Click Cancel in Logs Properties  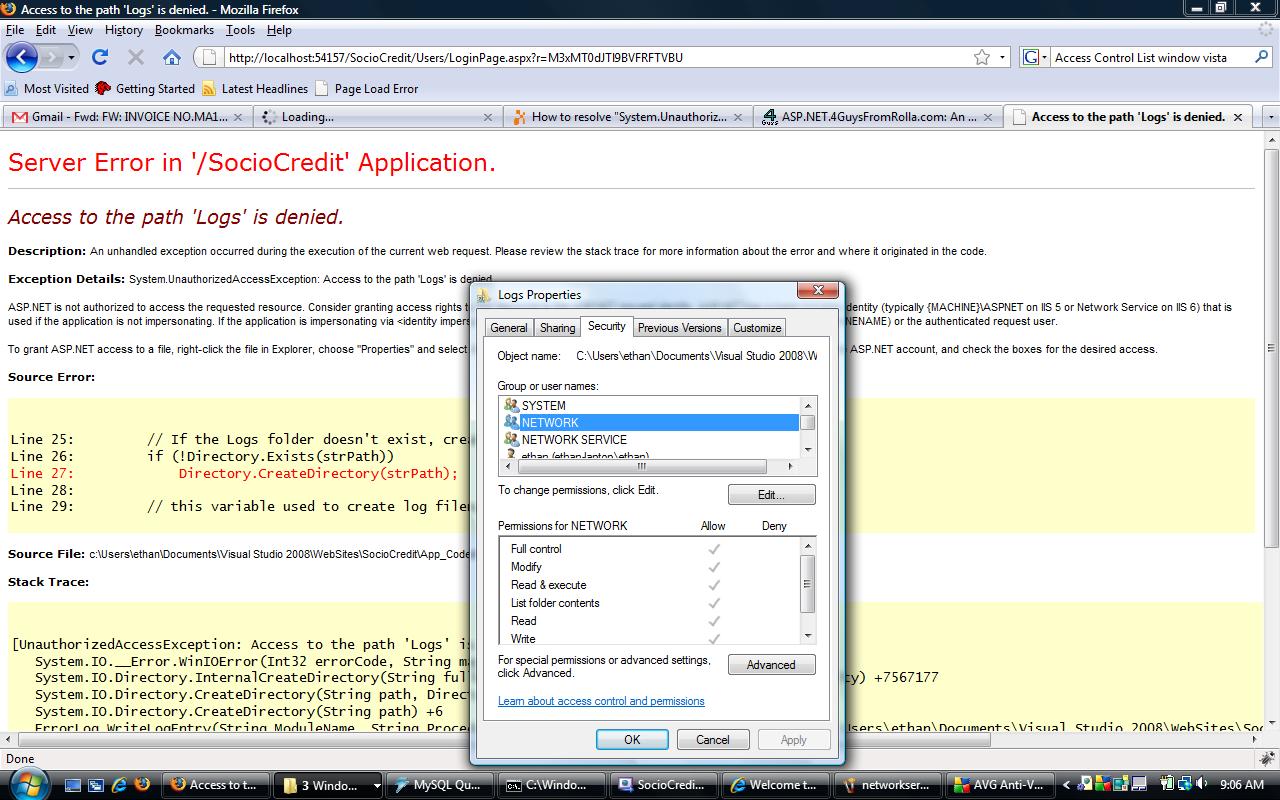[x=713, y=740]
